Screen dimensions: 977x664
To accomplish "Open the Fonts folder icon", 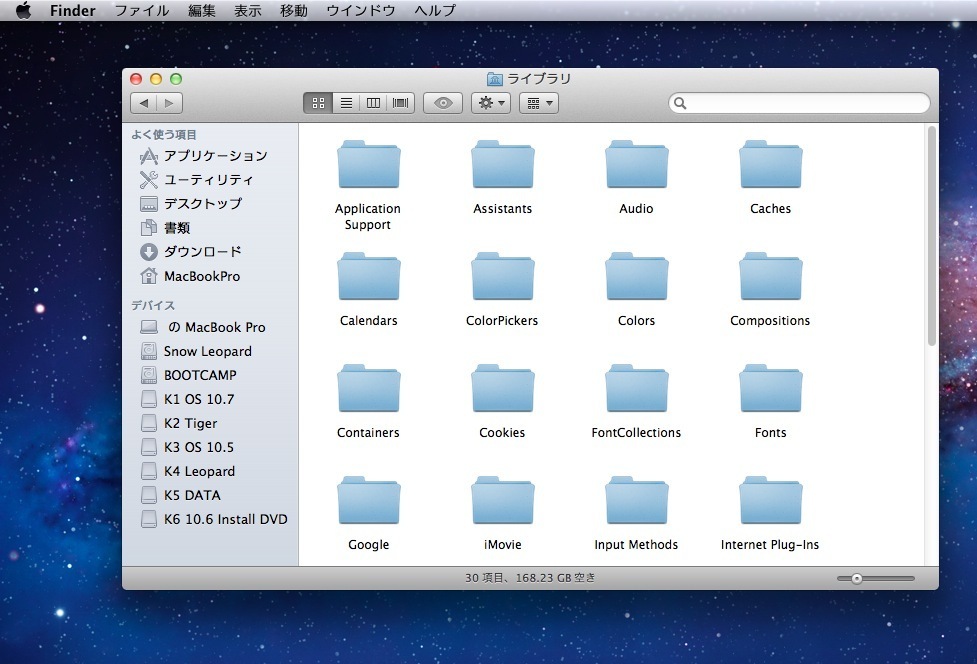I will pos(770,390).
